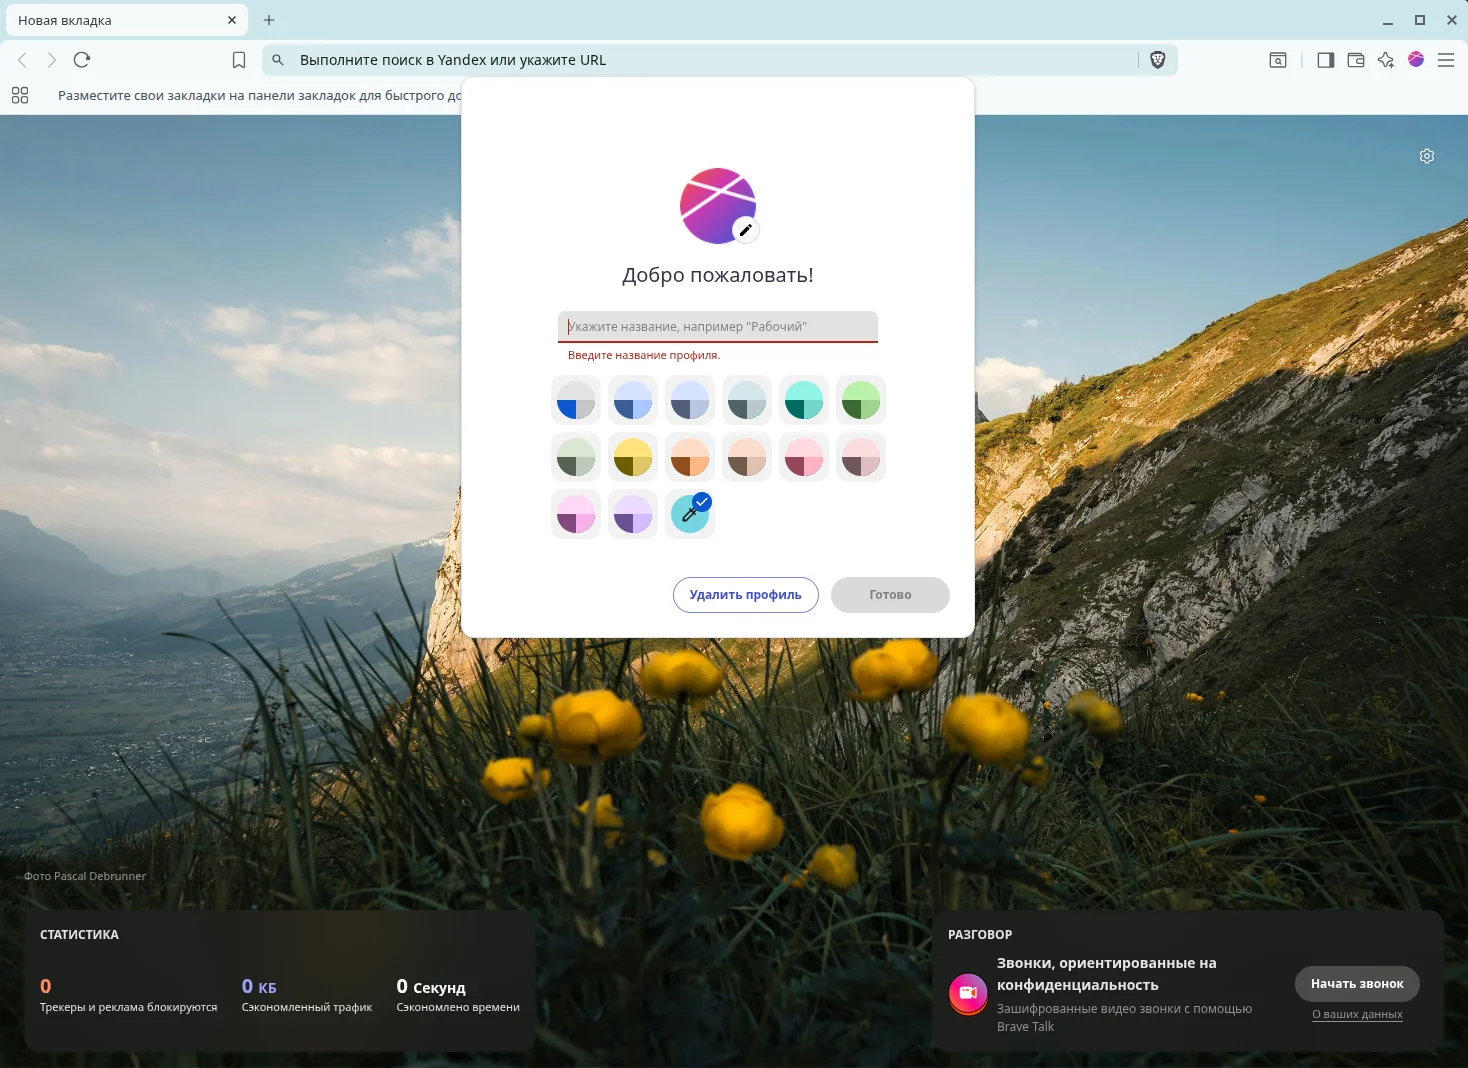Choose the green theme color swatch
This screenshot has width=1468, height=1068.
point(861,400)
